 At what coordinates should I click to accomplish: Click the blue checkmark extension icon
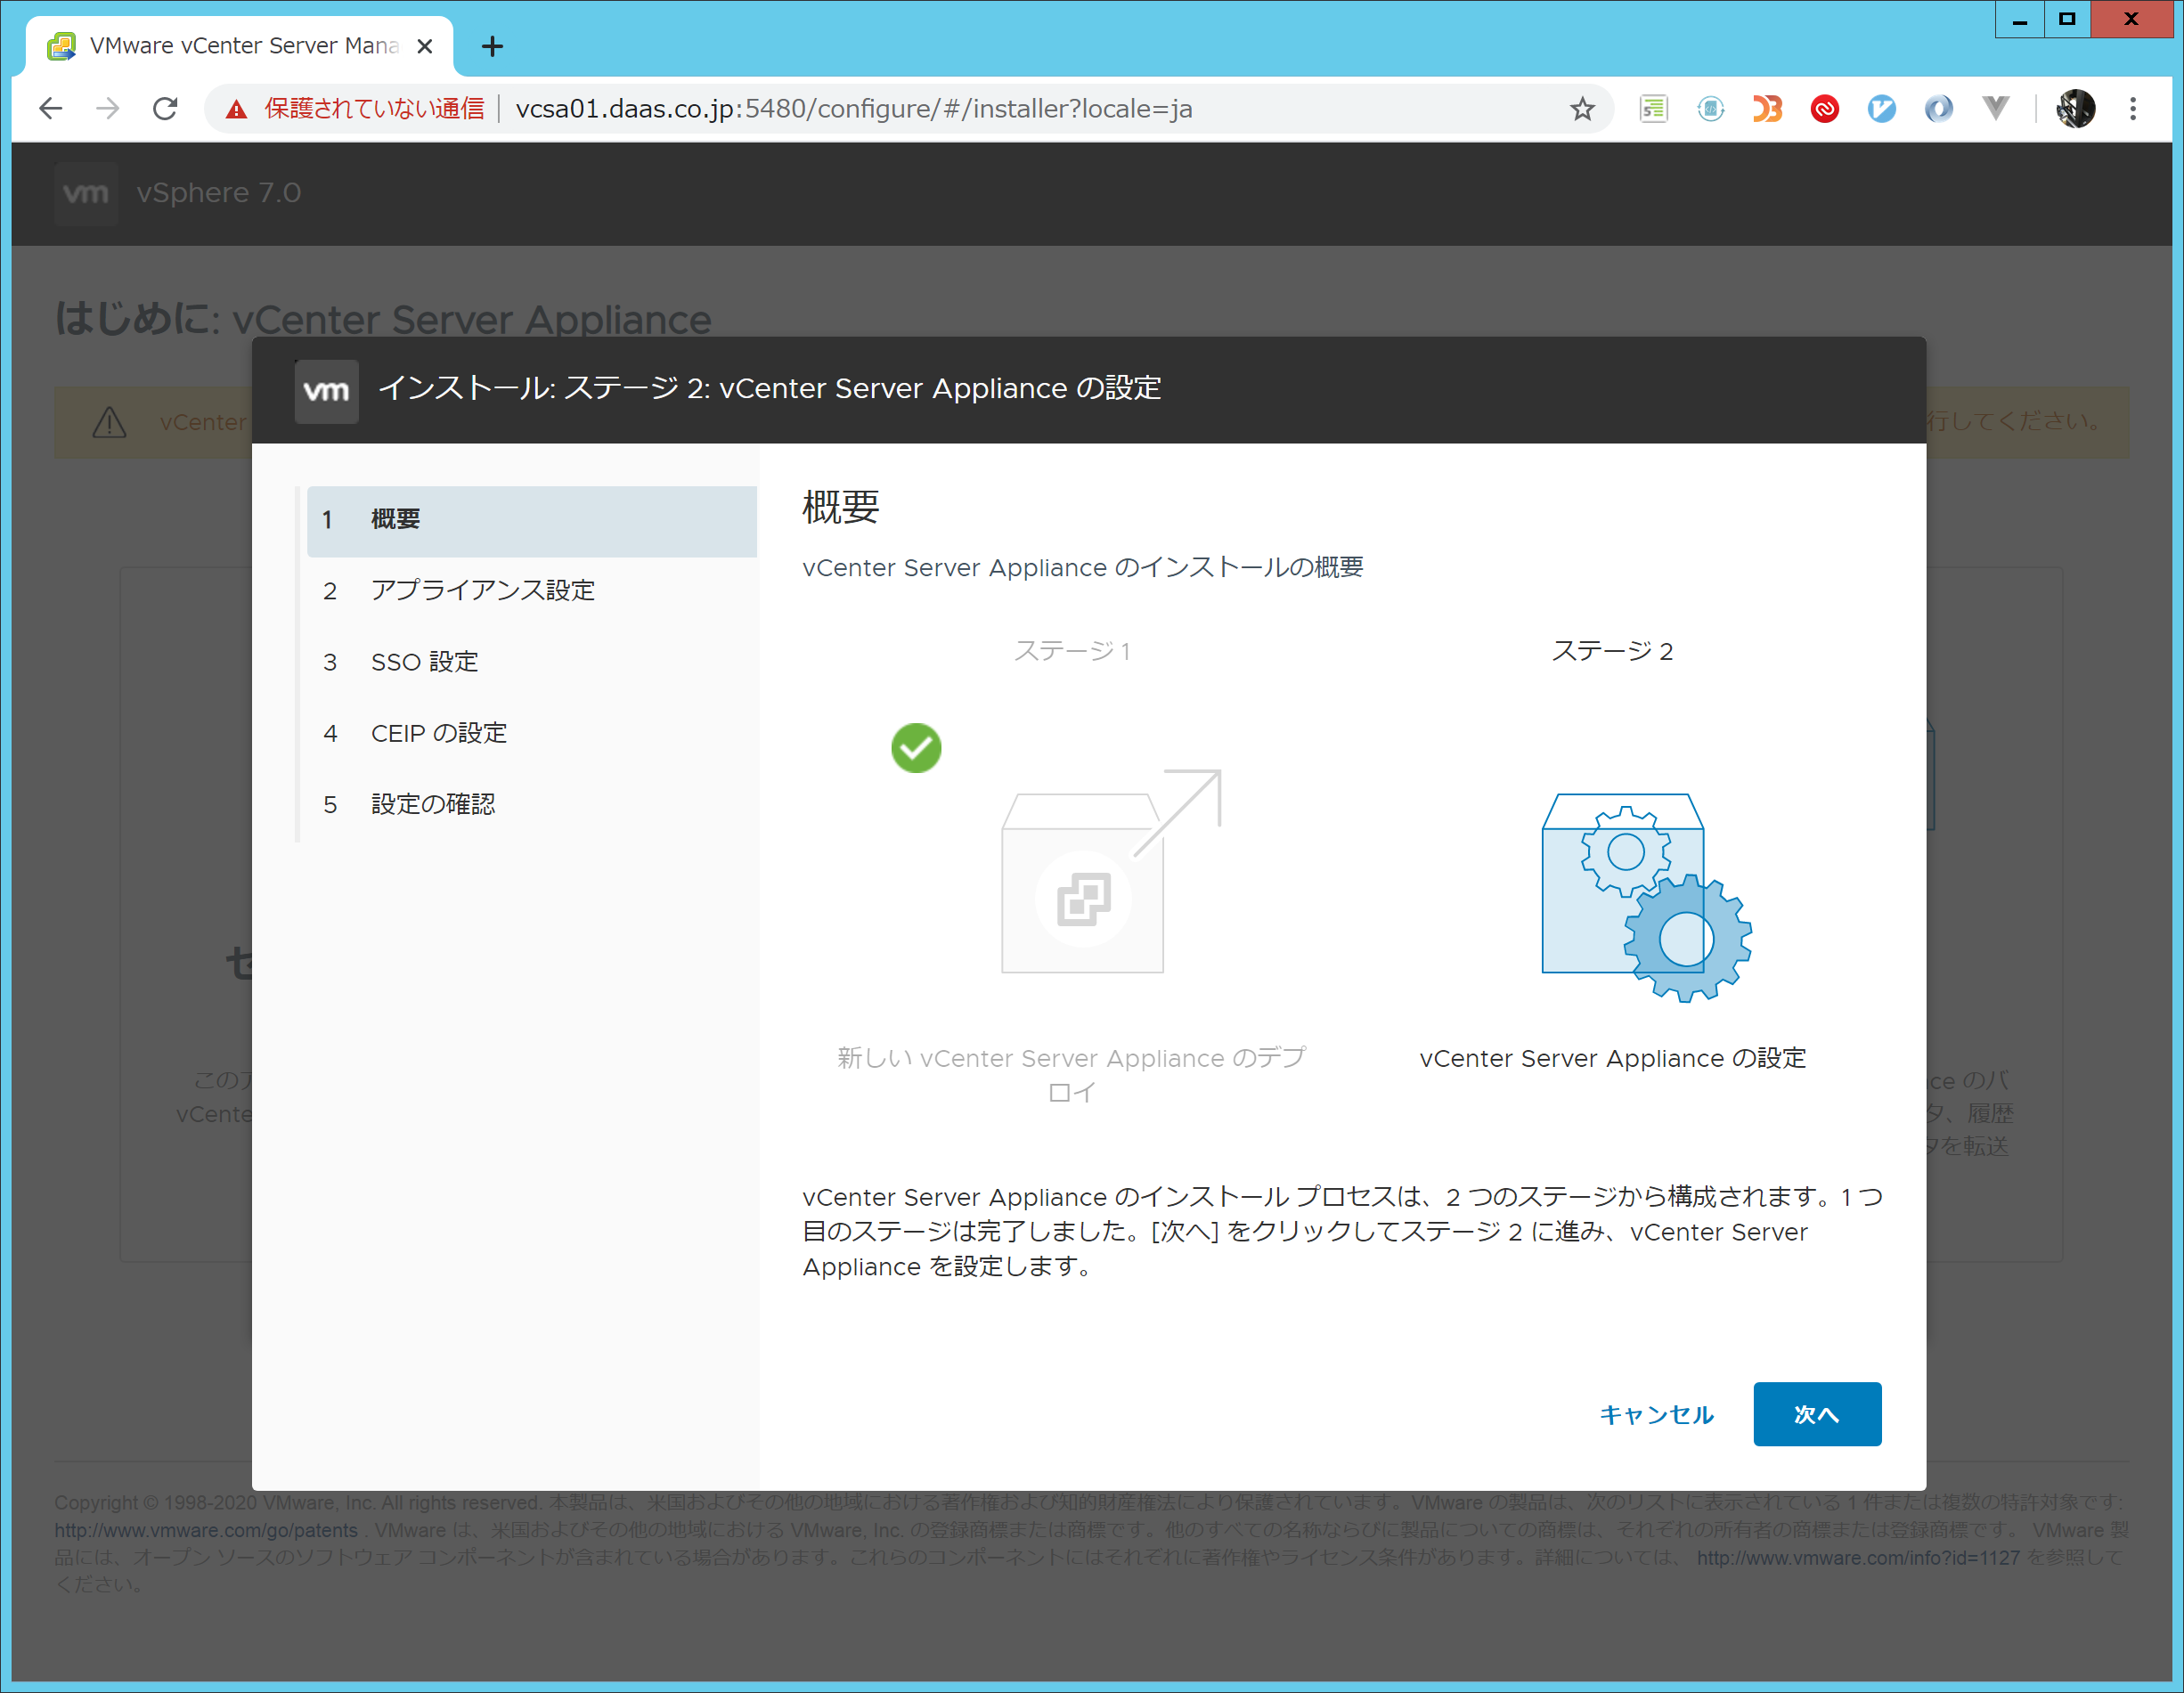pos(1881,108)
